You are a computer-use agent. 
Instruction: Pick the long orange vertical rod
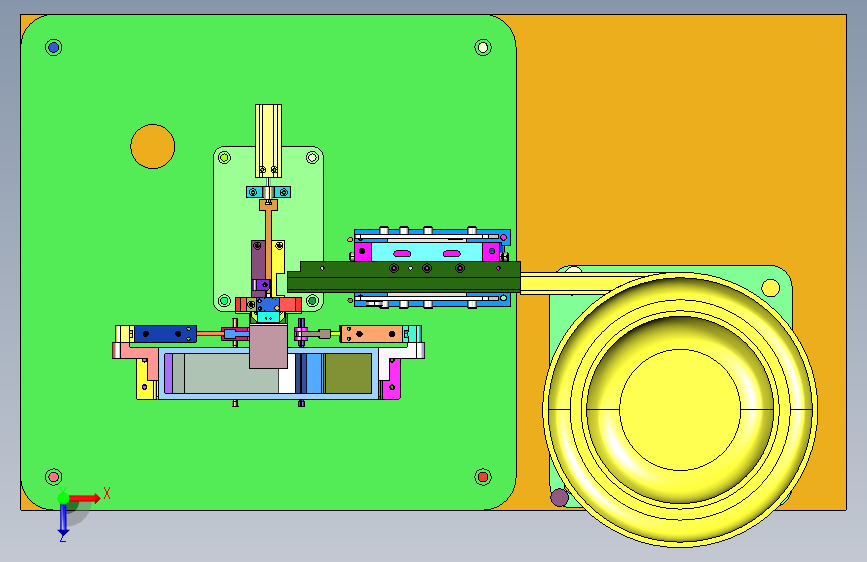tap(268, 241)
